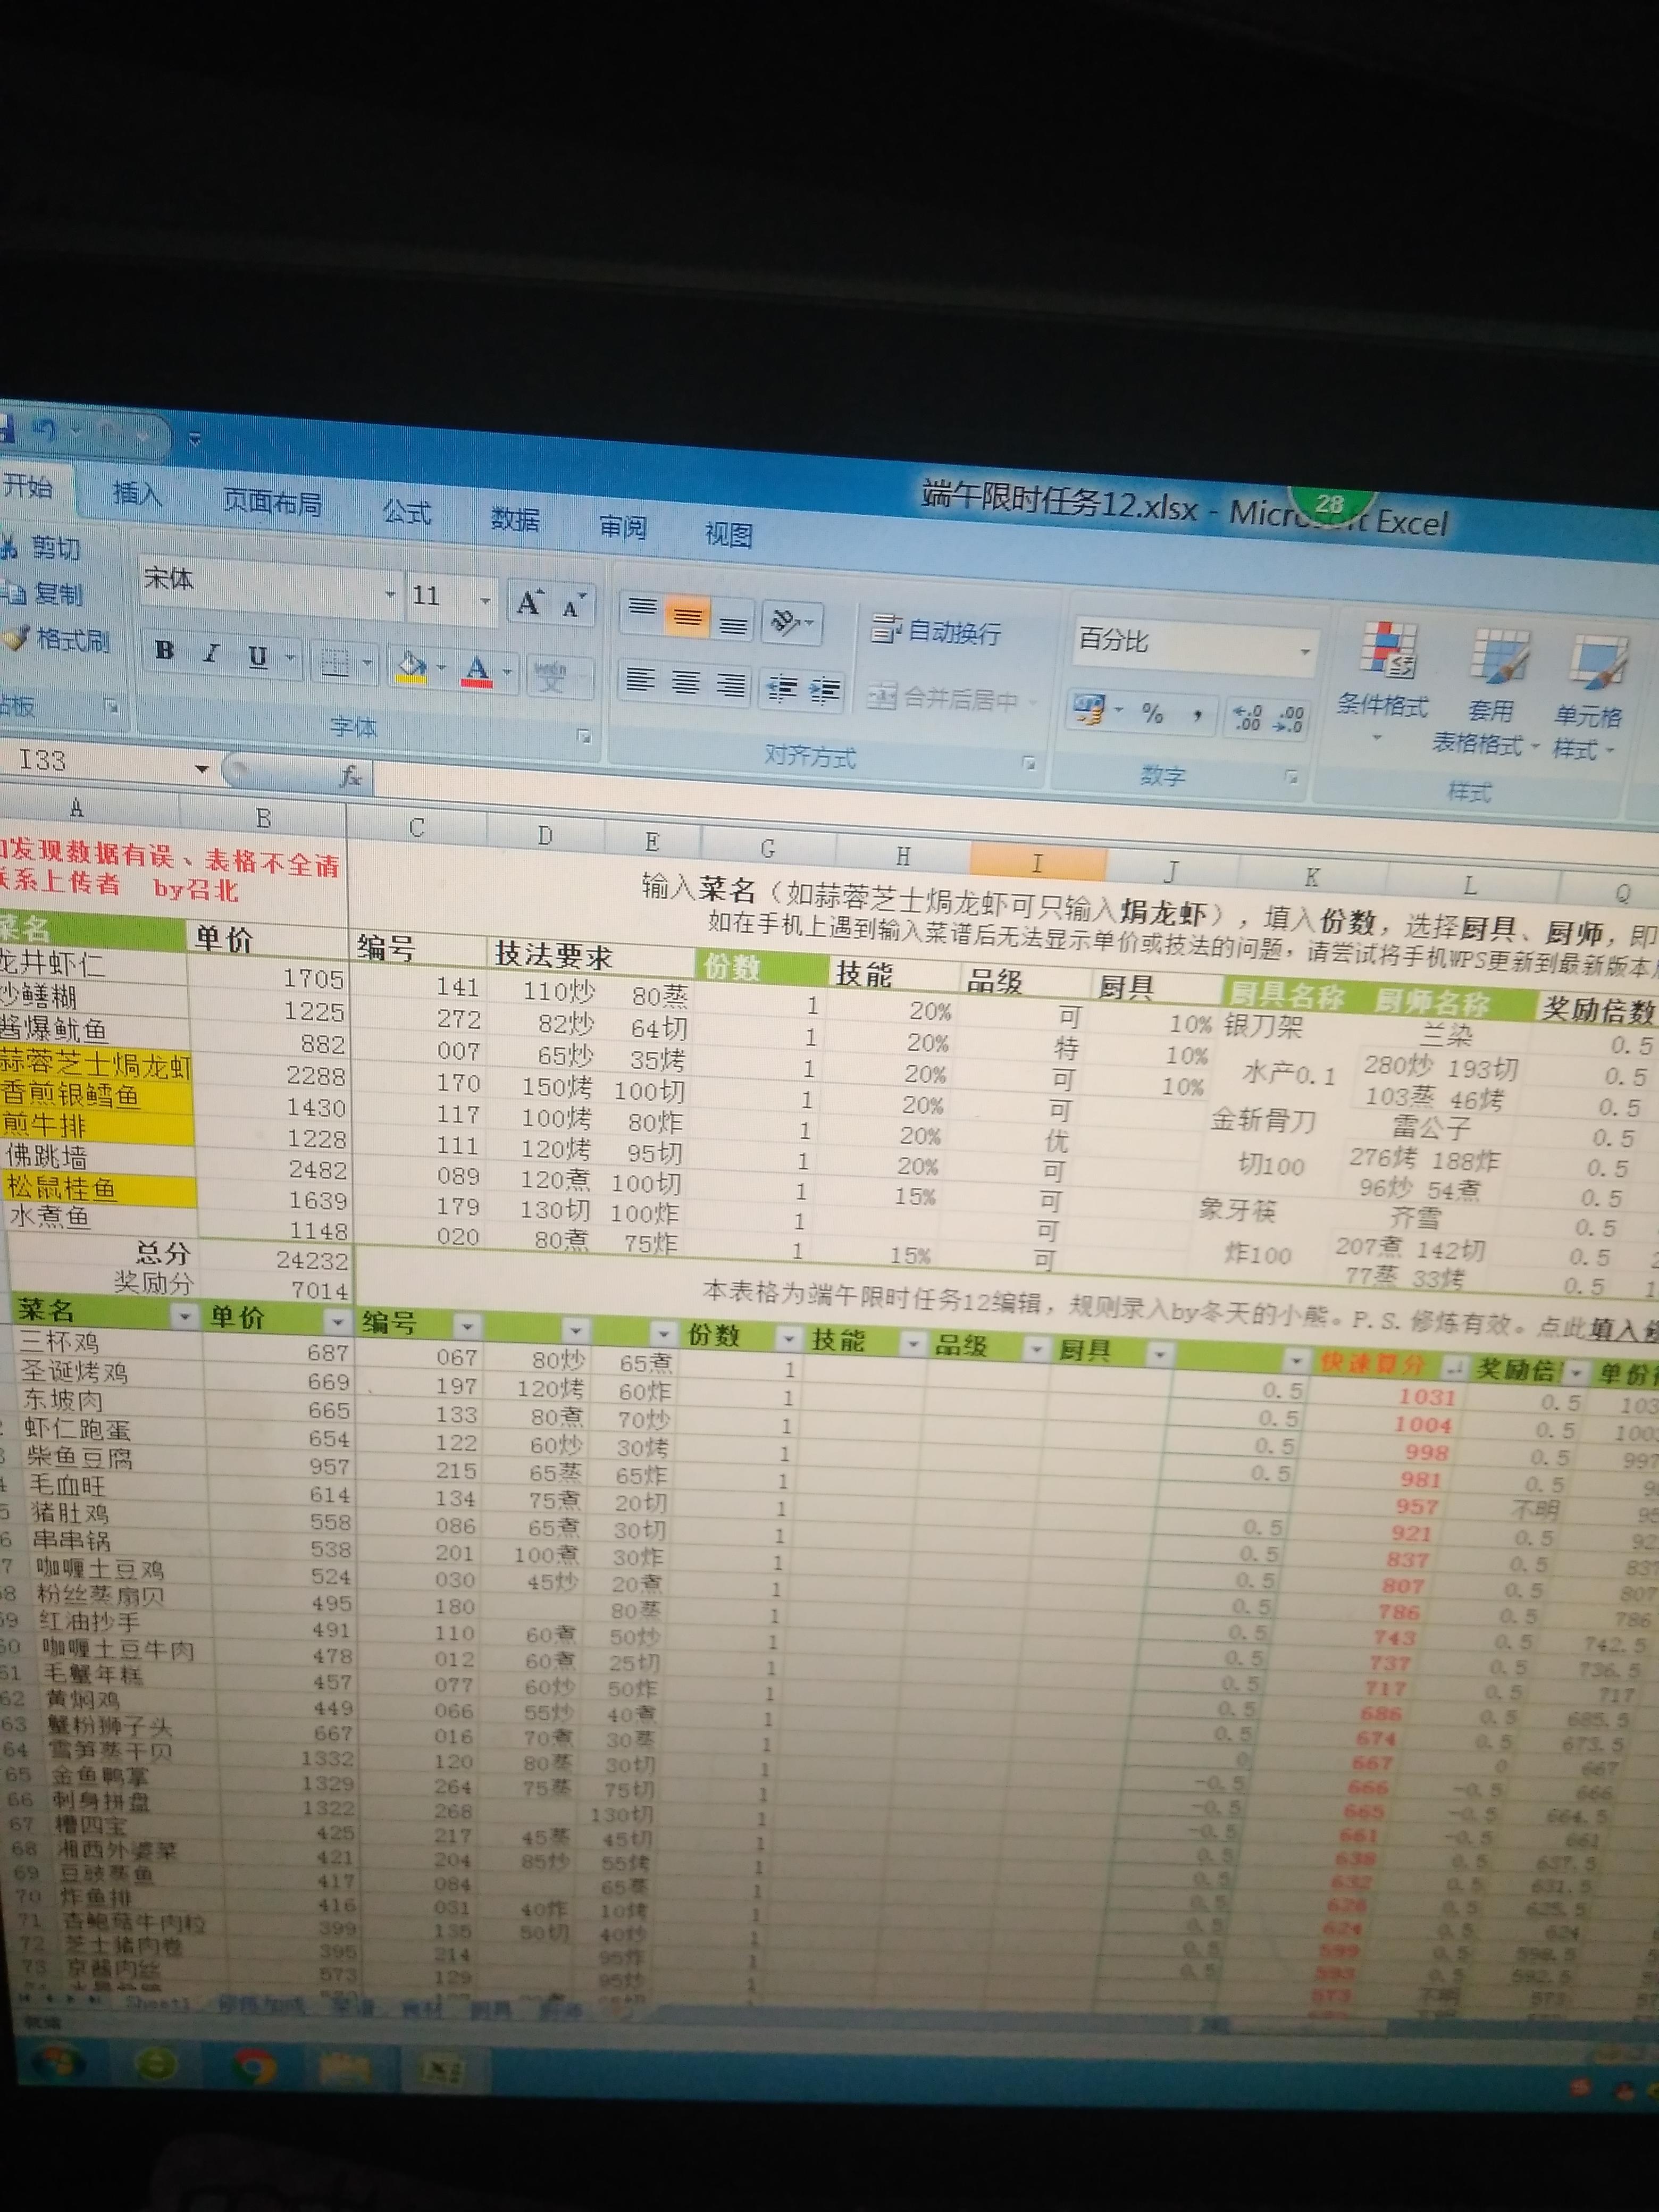Click the fx insert function button
1659x2212 pixels.
pos(351,775)
